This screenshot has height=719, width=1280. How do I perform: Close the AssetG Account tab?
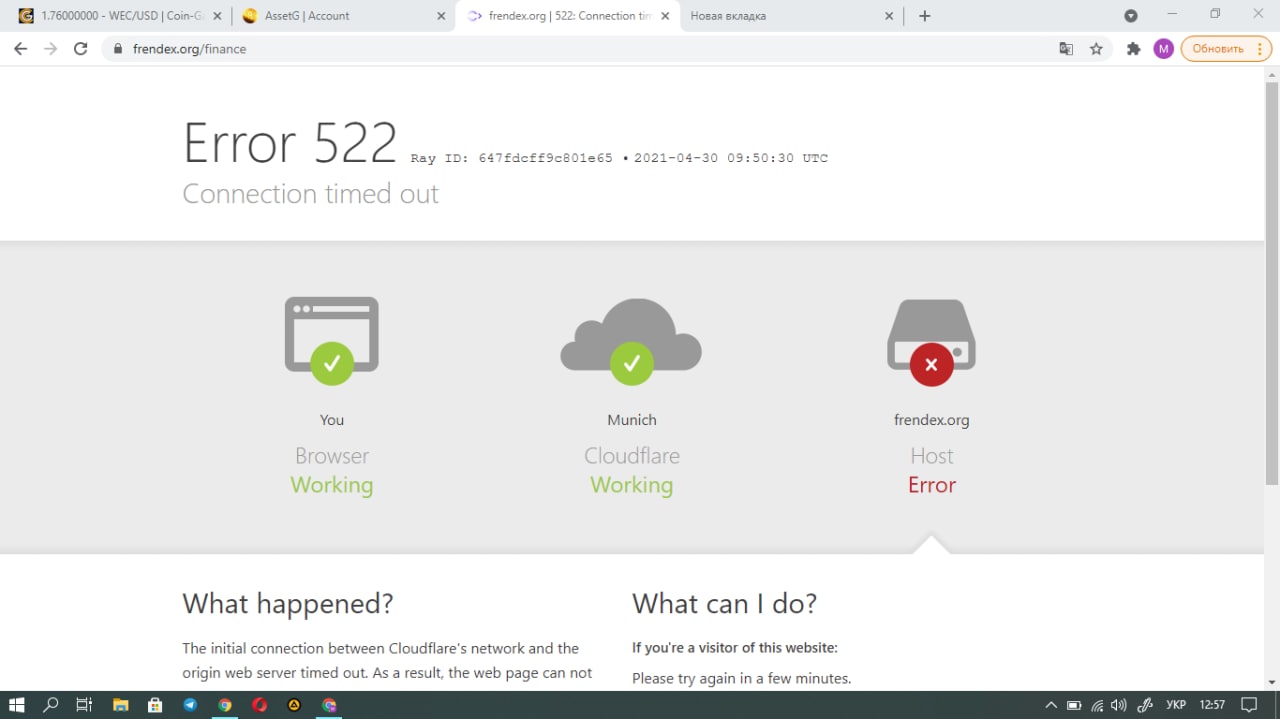point(441,16)
